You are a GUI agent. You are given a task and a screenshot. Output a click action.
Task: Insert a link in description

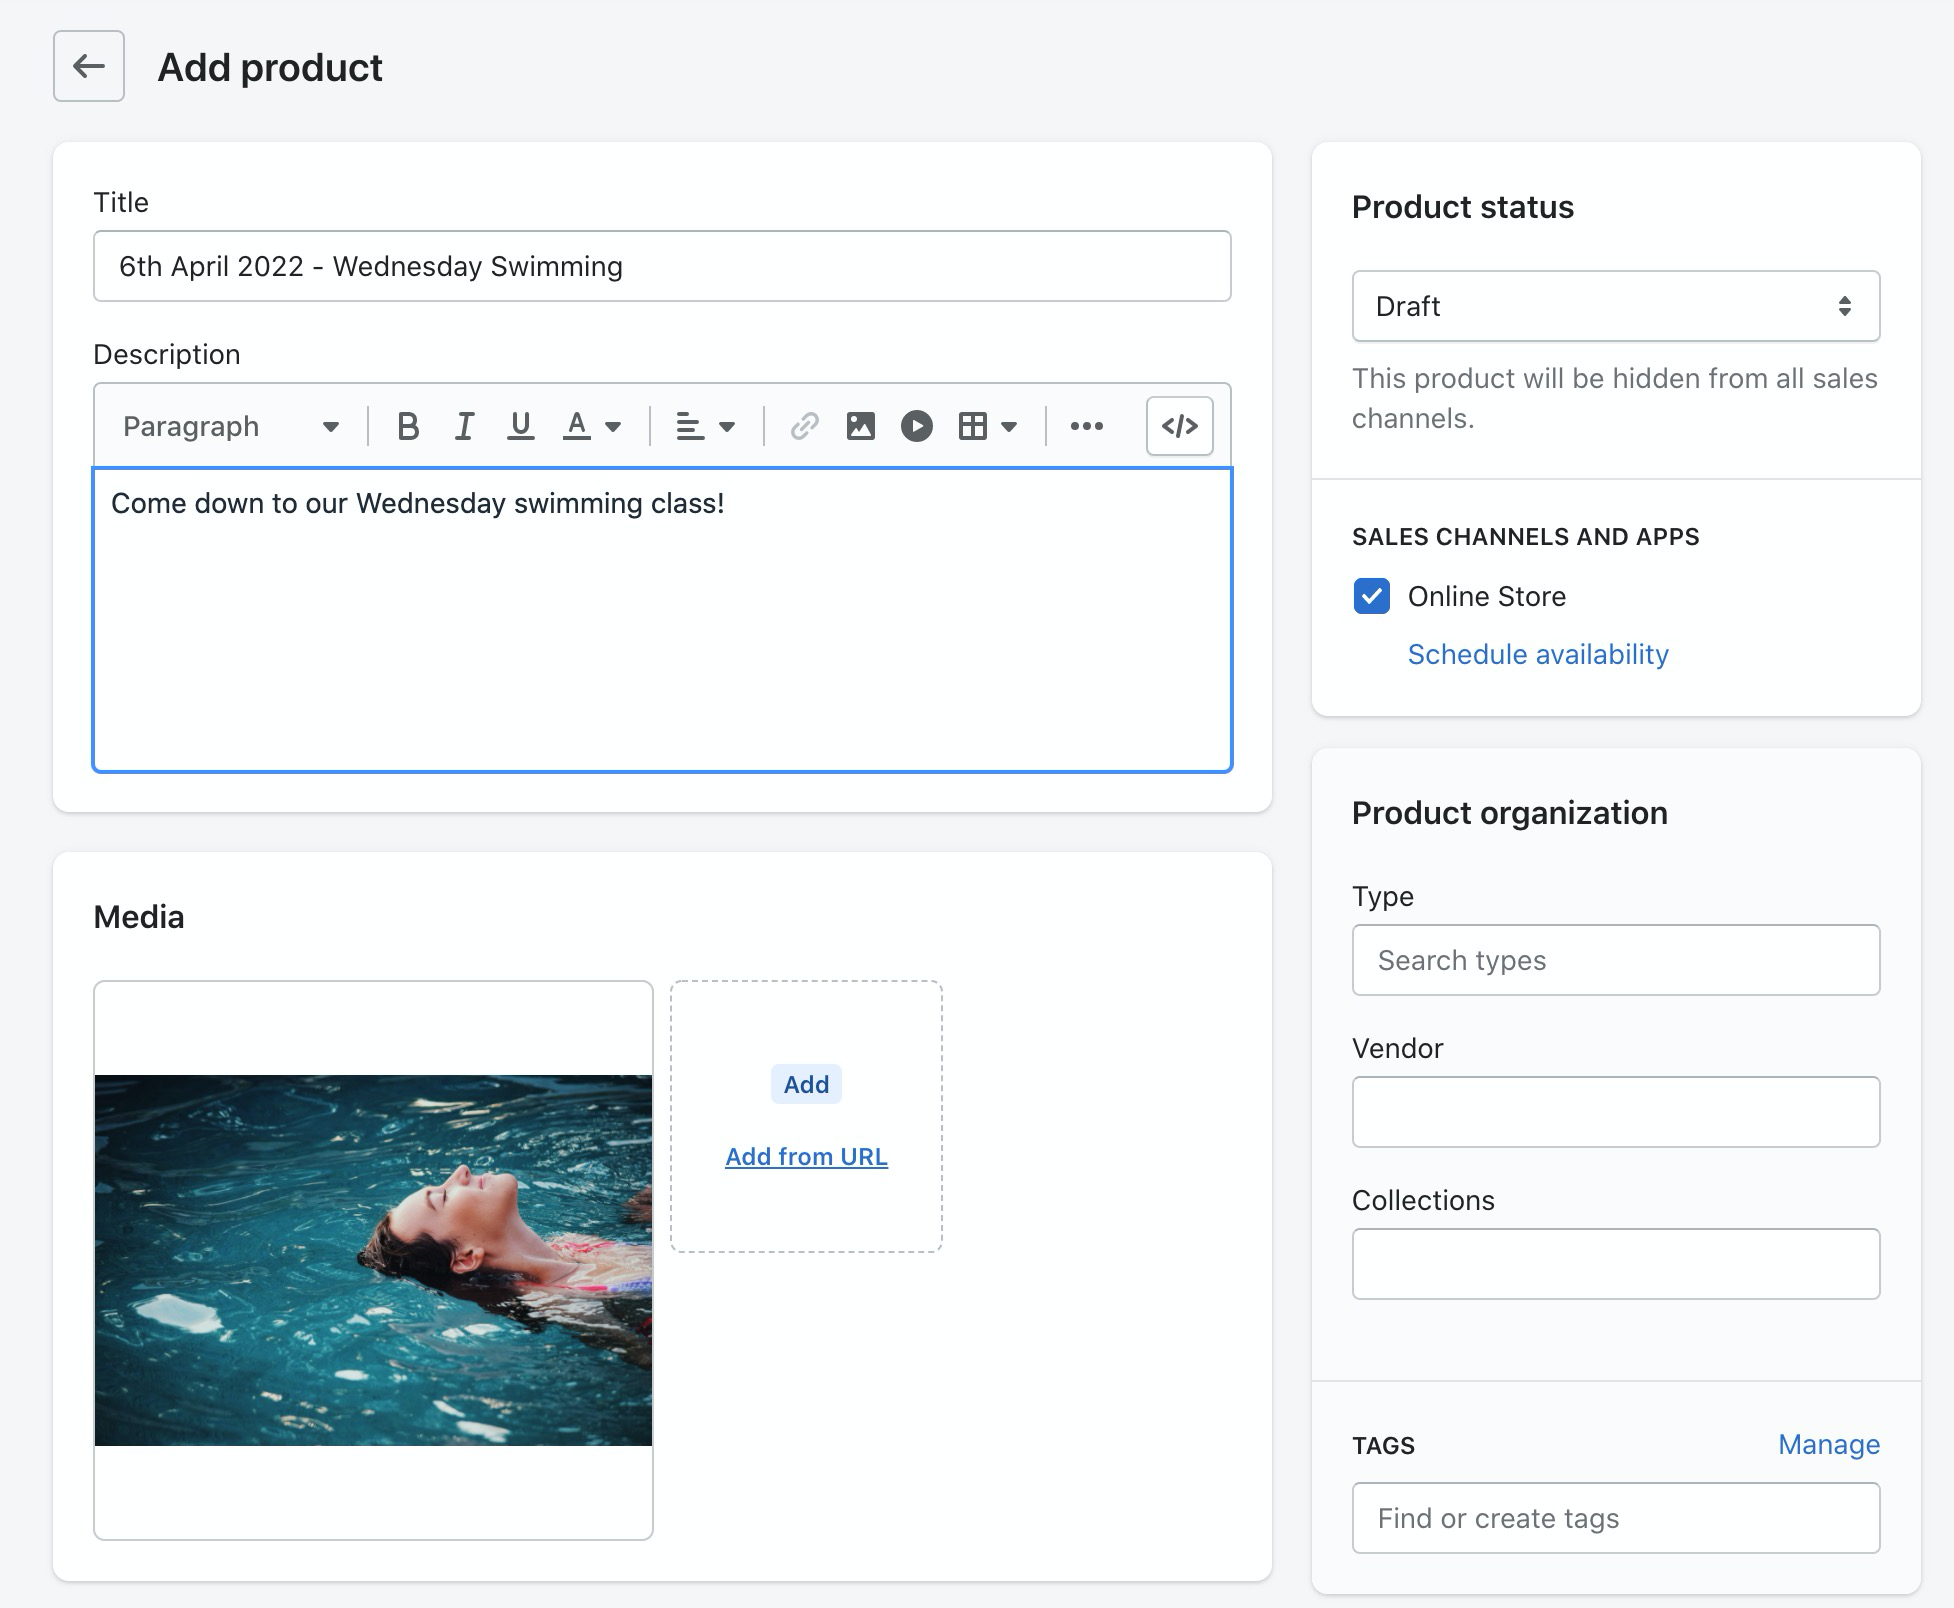tap(804, 427)
